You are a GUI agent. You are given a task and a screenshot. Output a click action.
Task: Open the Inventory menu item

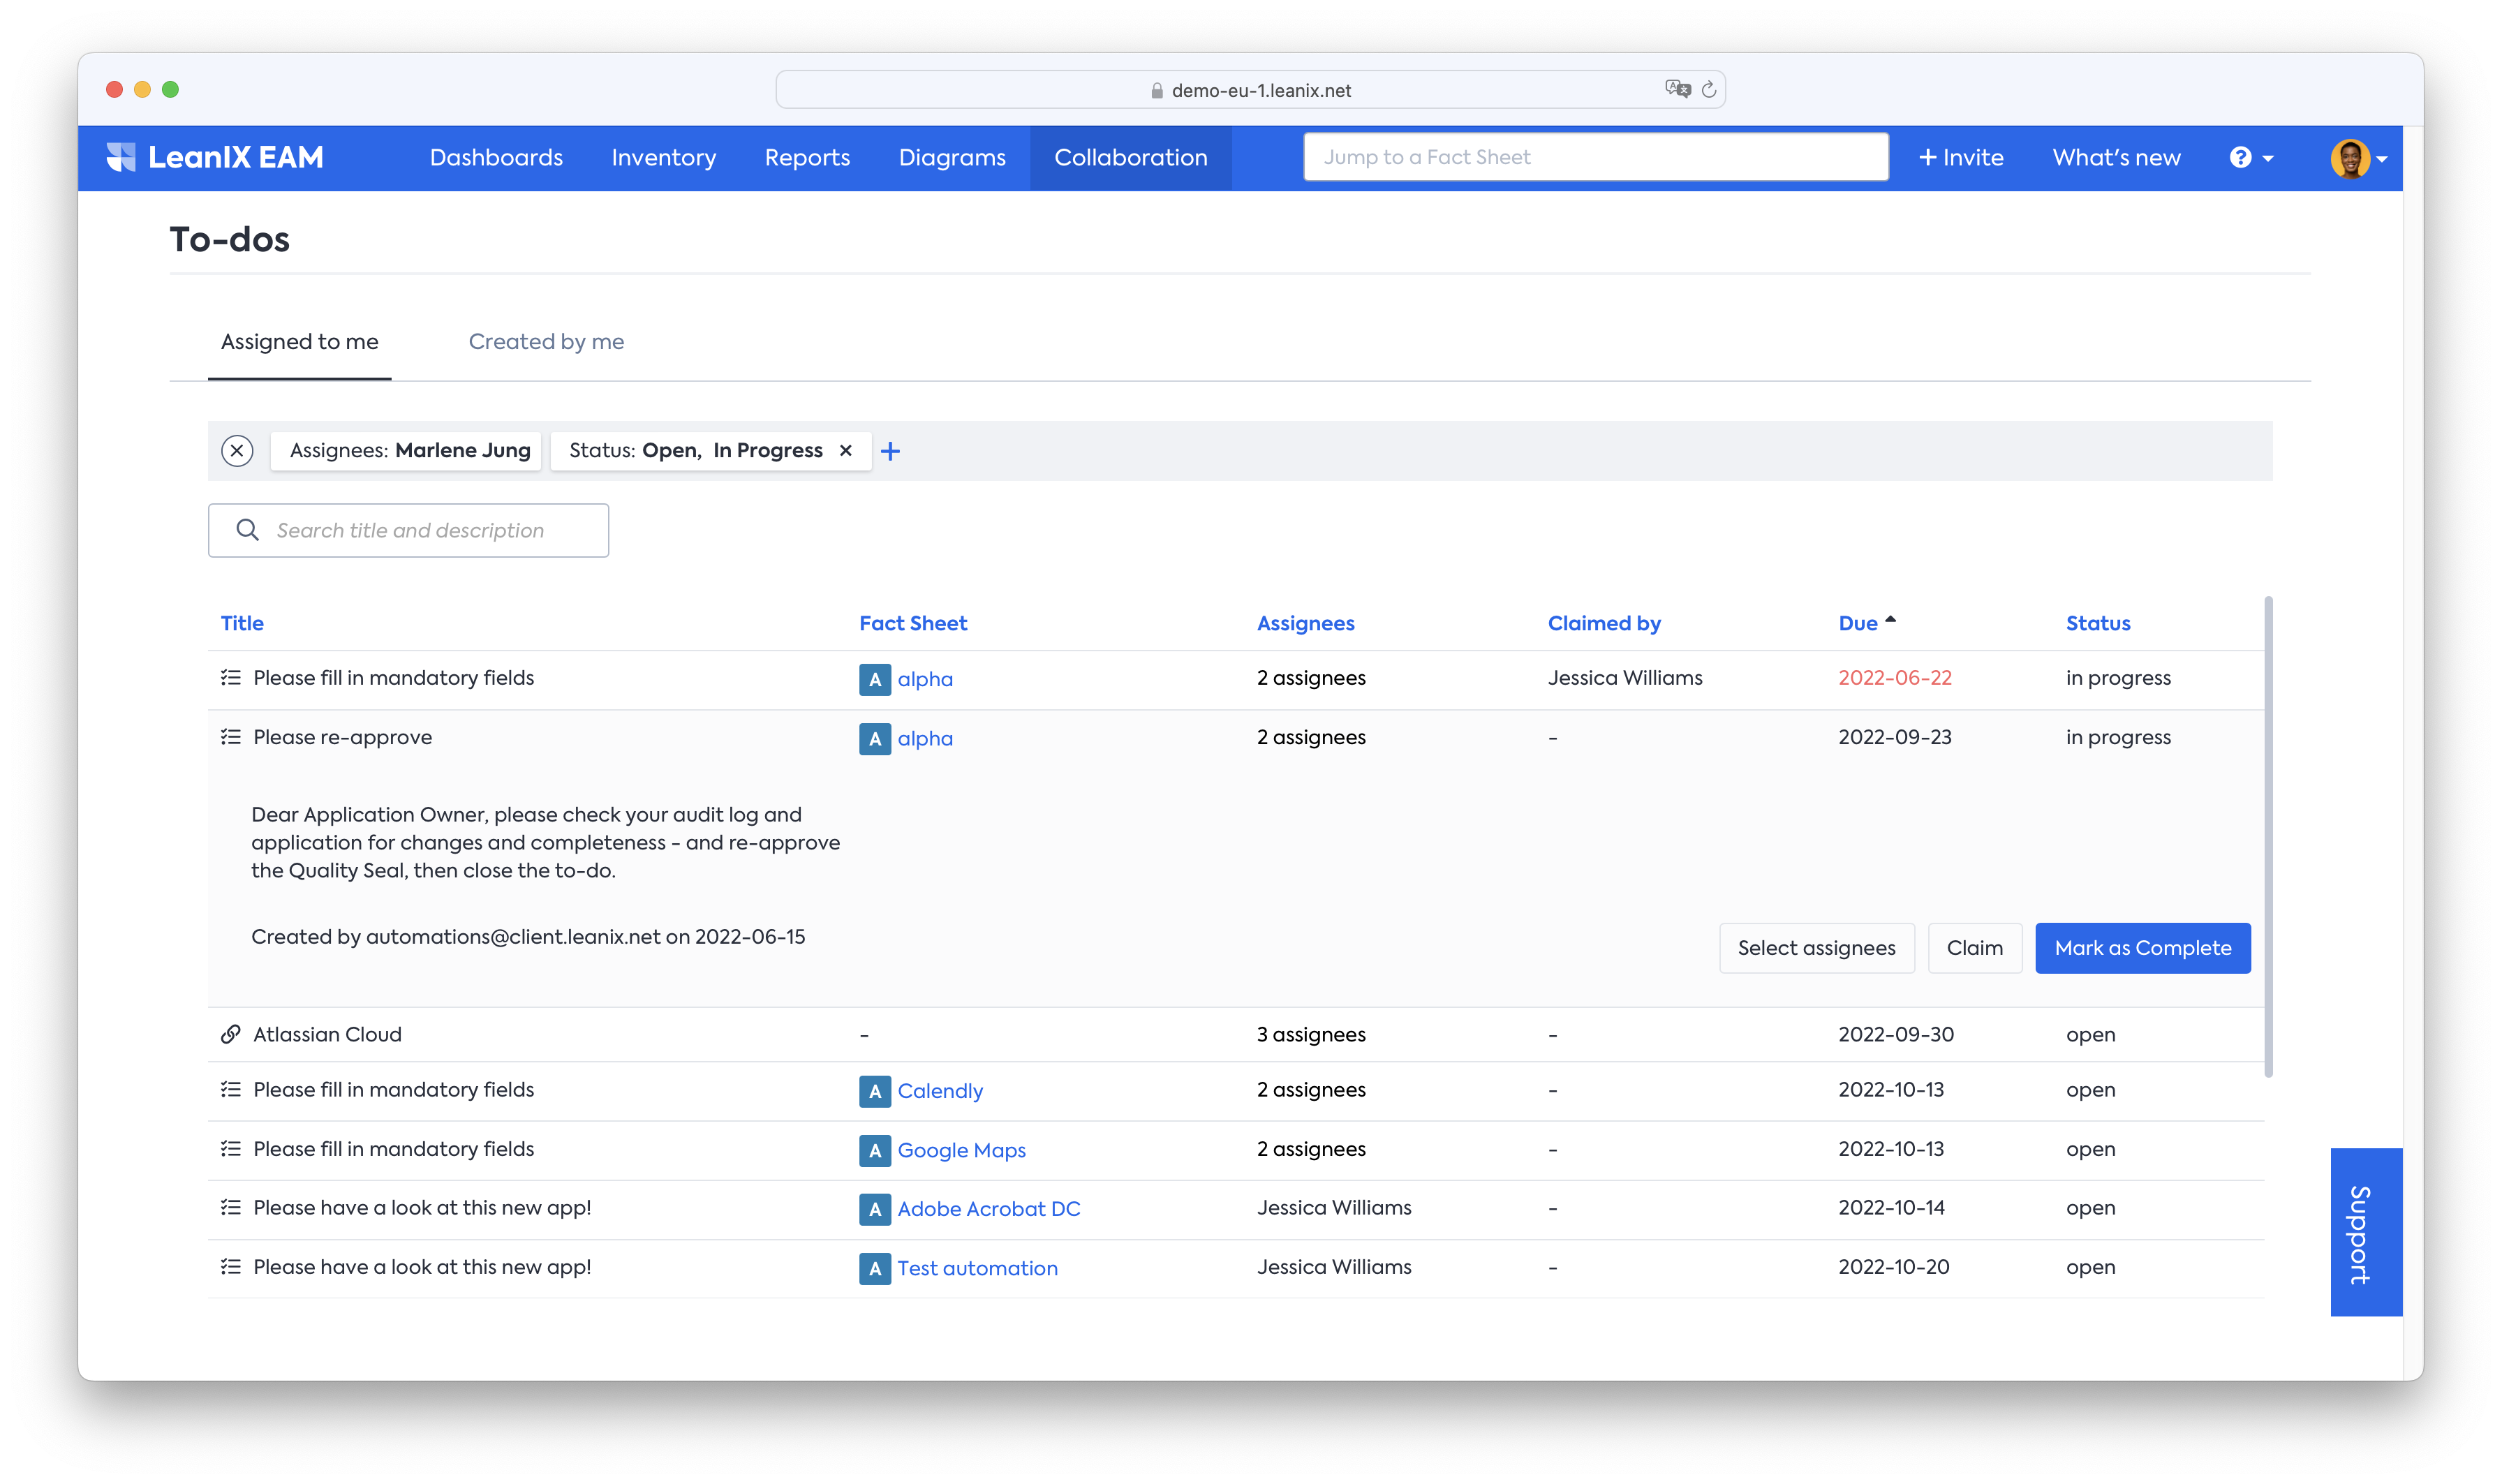pyautogui.click(x=663, y=158)
